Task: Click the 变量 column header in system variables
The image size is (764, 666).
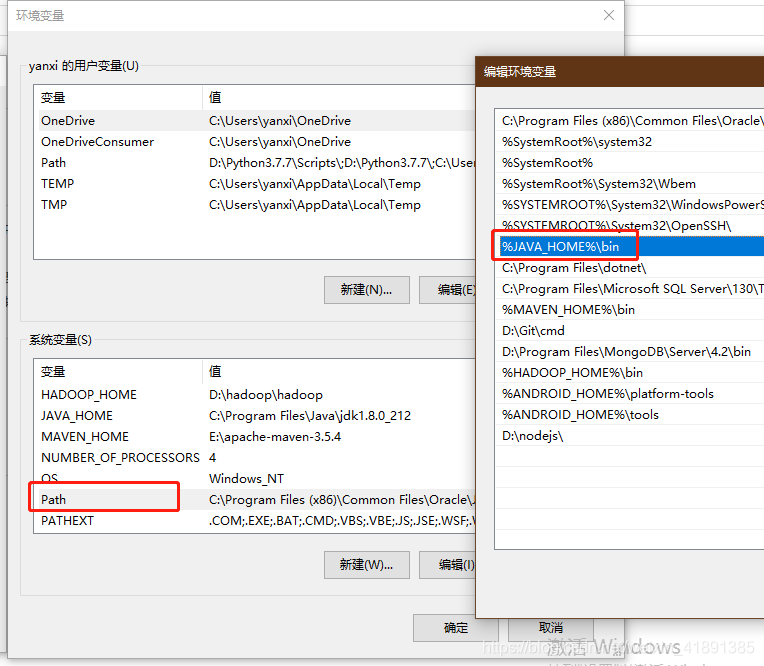Action: click(118, 372)
